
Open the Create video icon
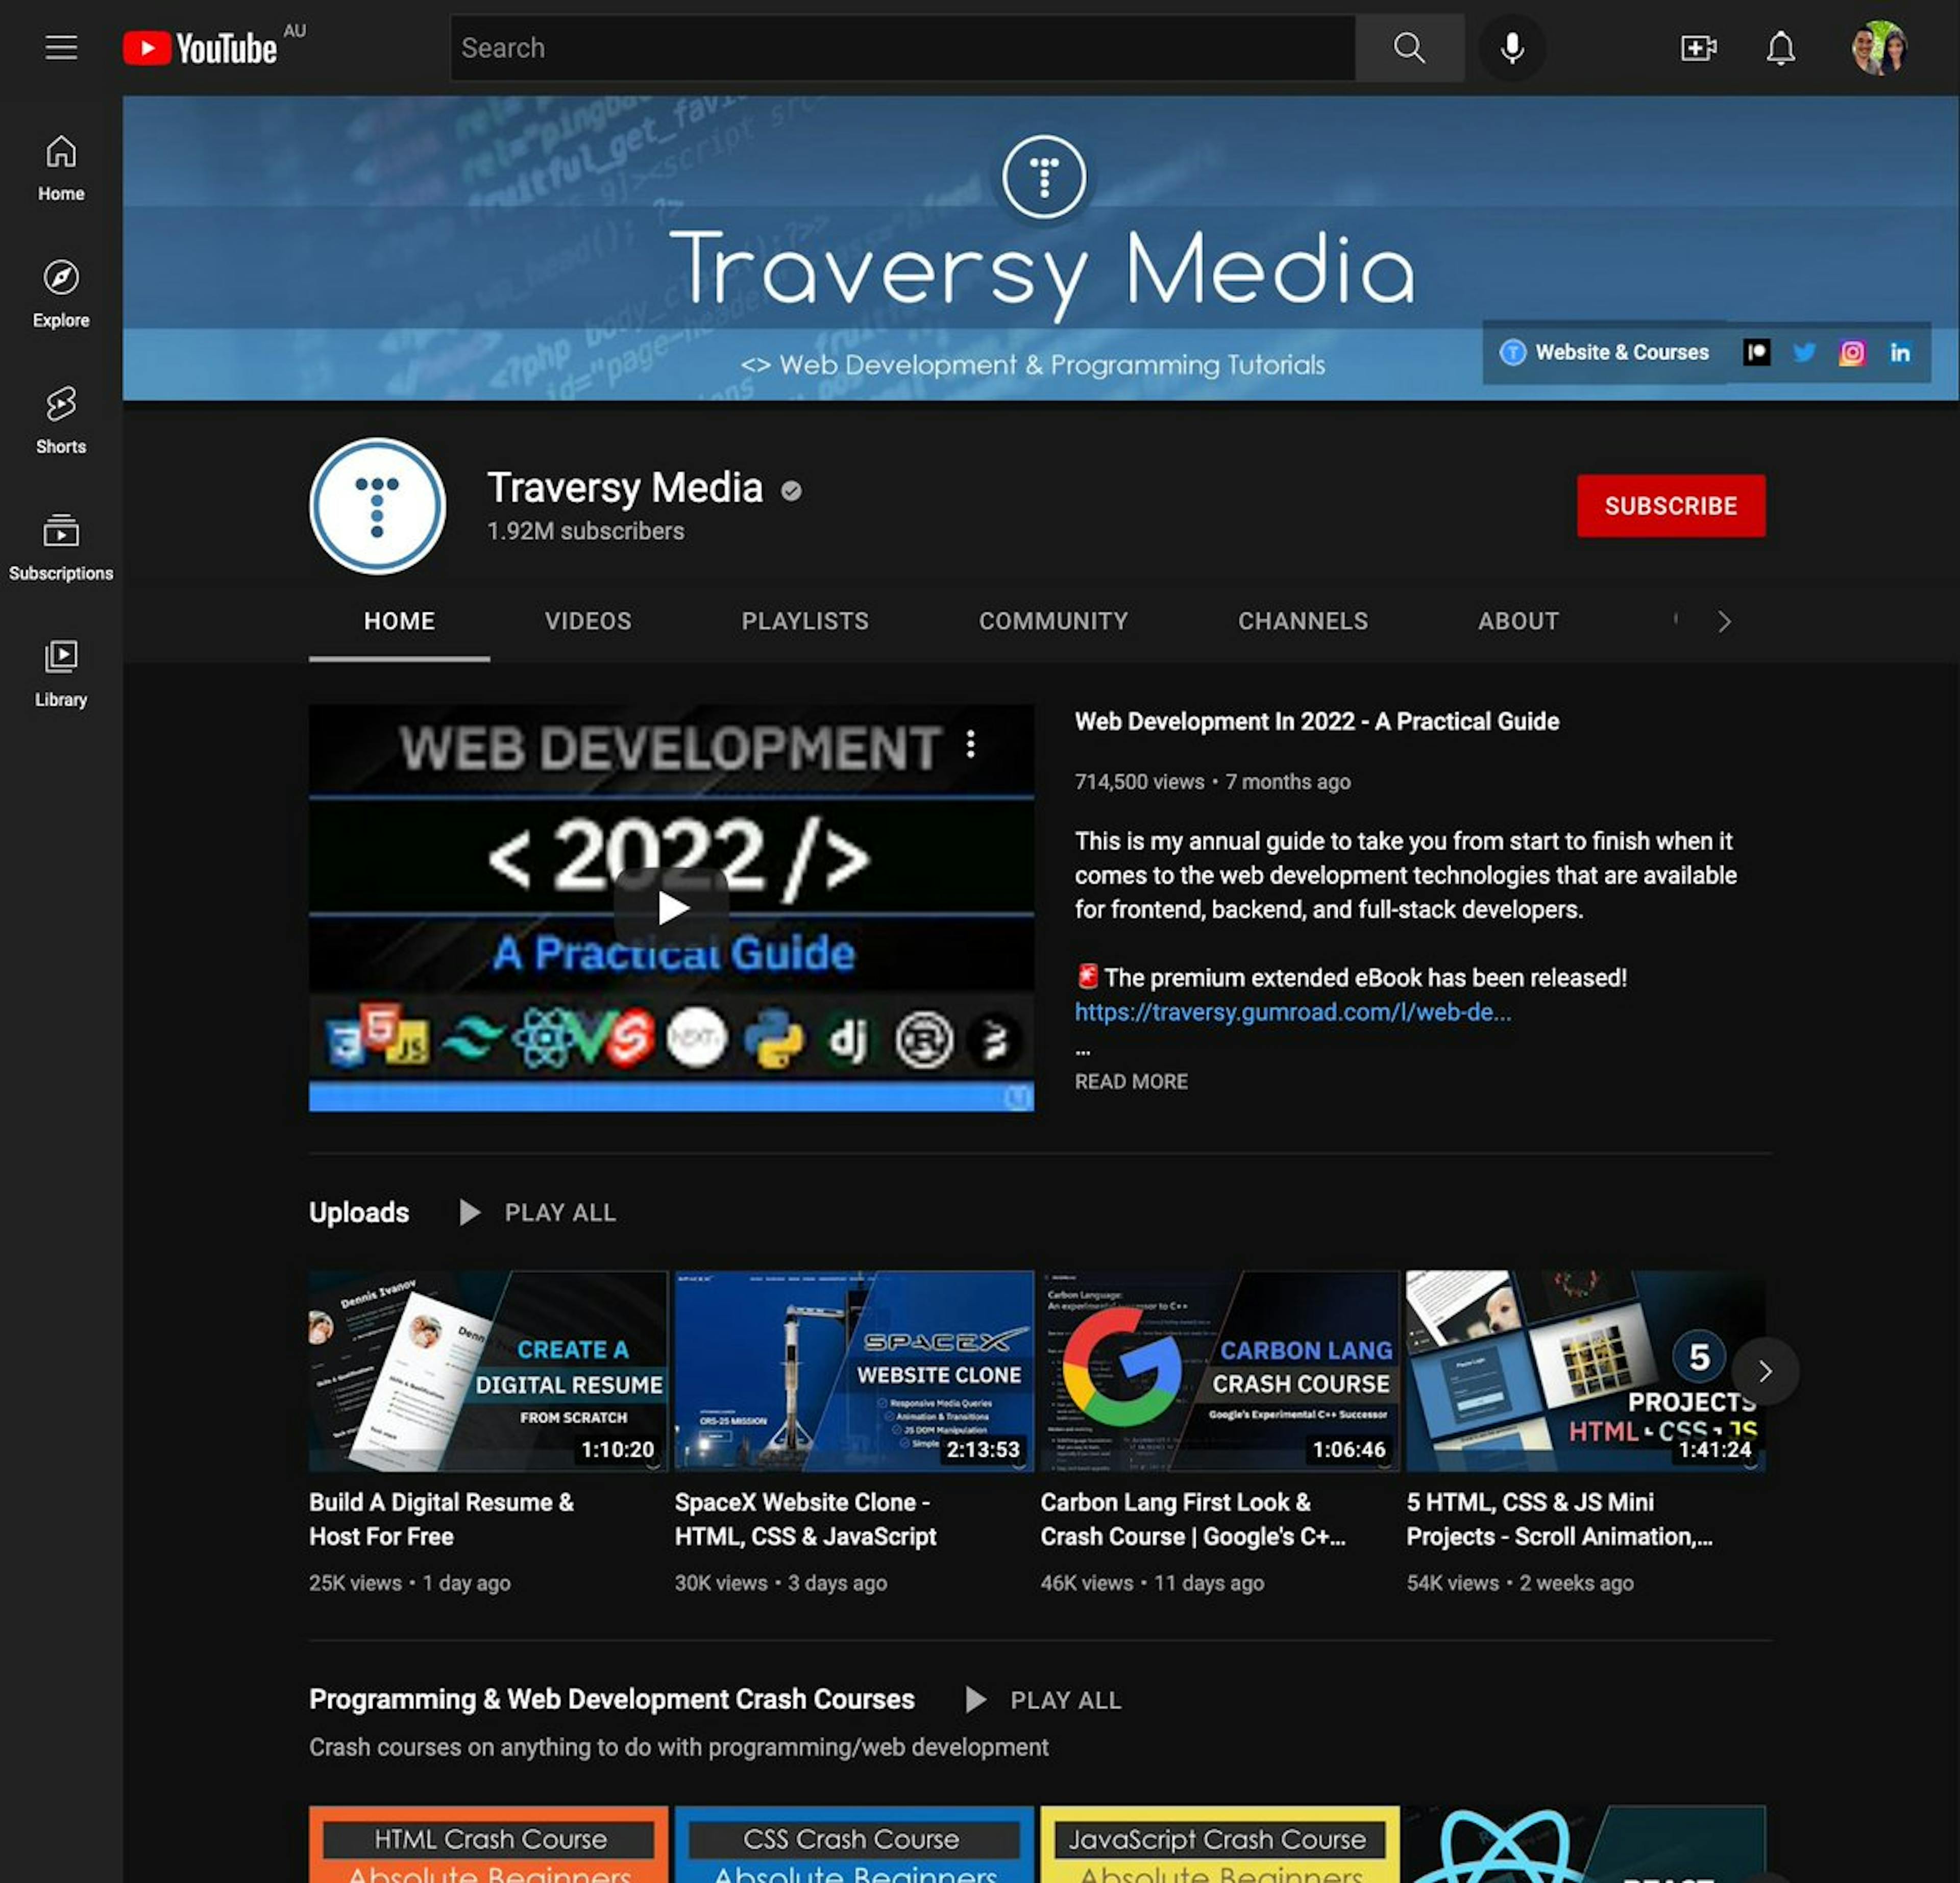click(1698, 48)
